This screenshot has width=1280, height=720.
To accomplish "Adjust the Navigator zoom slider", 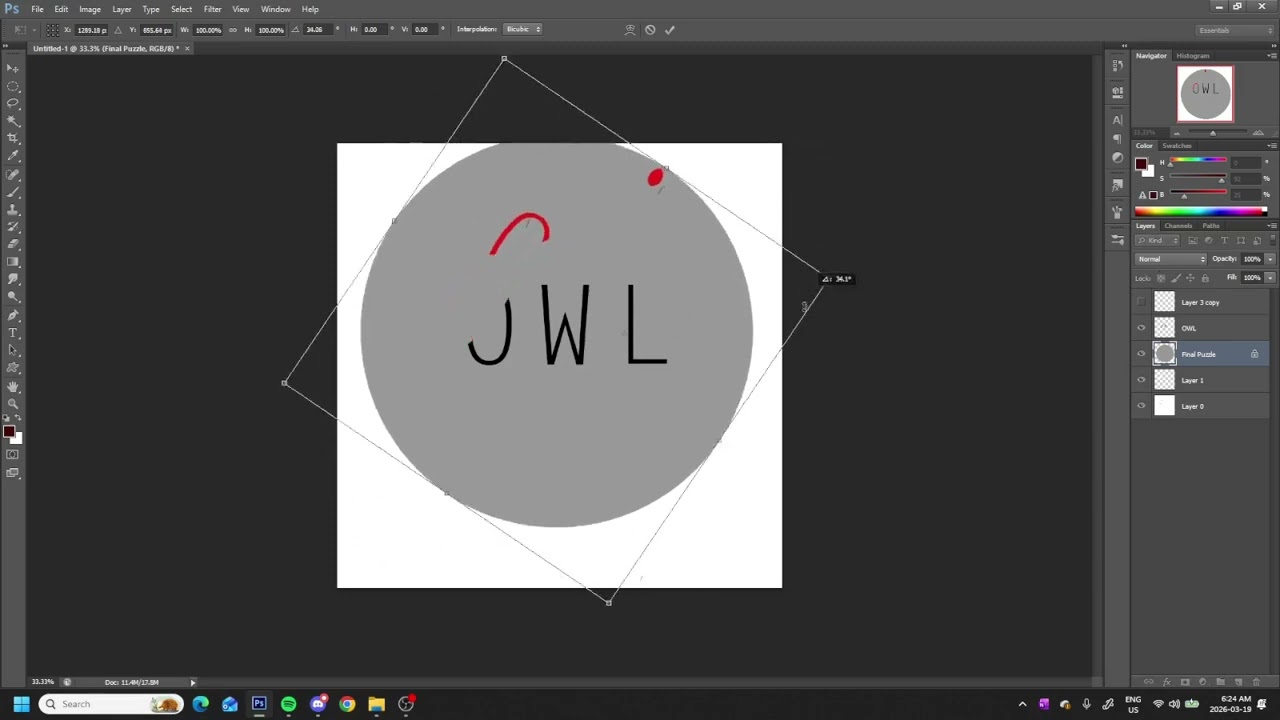I will (1213, 133).
